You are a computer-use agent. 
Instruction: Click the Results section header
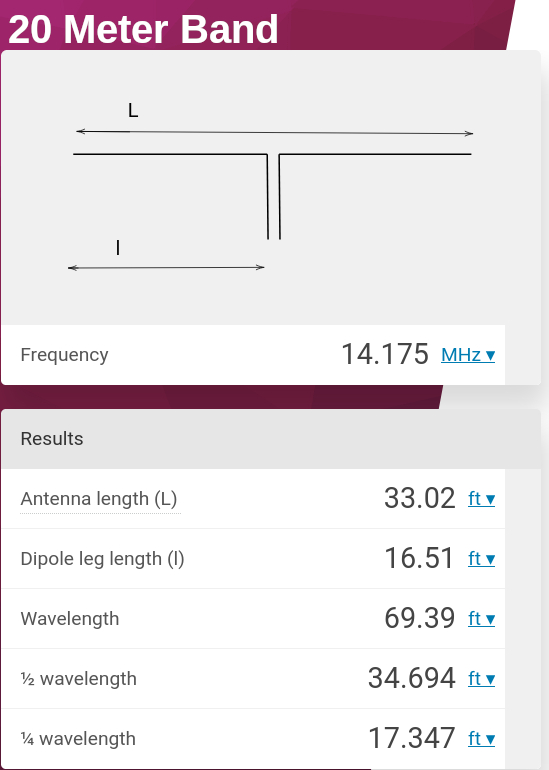(271, 439)
